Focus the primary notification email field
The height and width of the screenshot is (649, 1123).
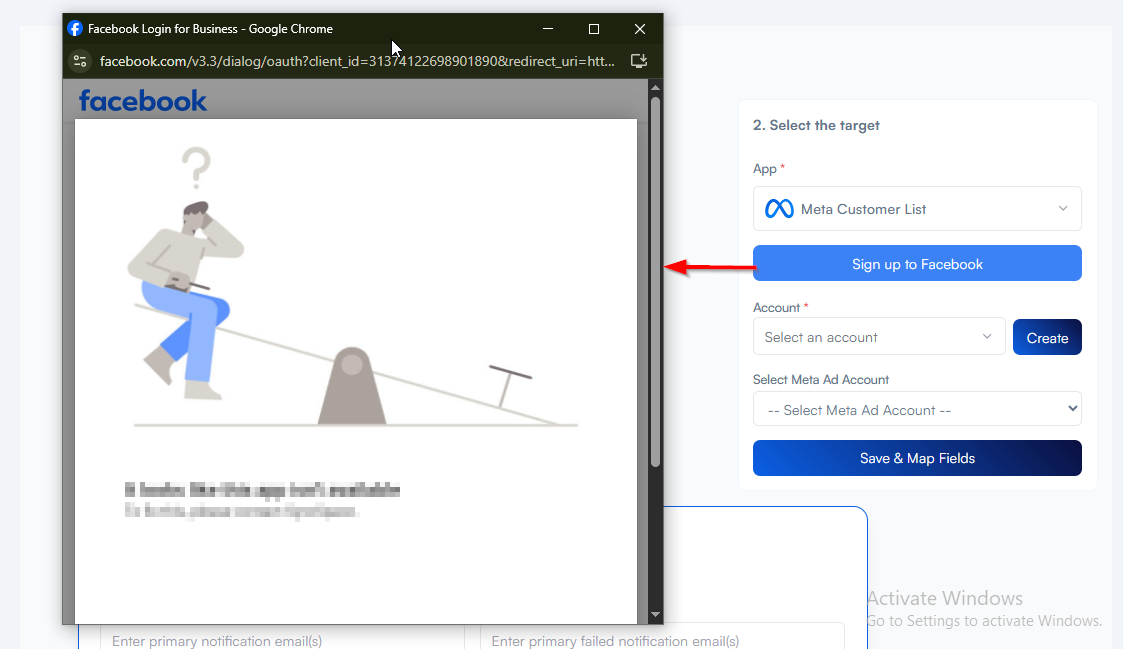click(x=280, y=640)
